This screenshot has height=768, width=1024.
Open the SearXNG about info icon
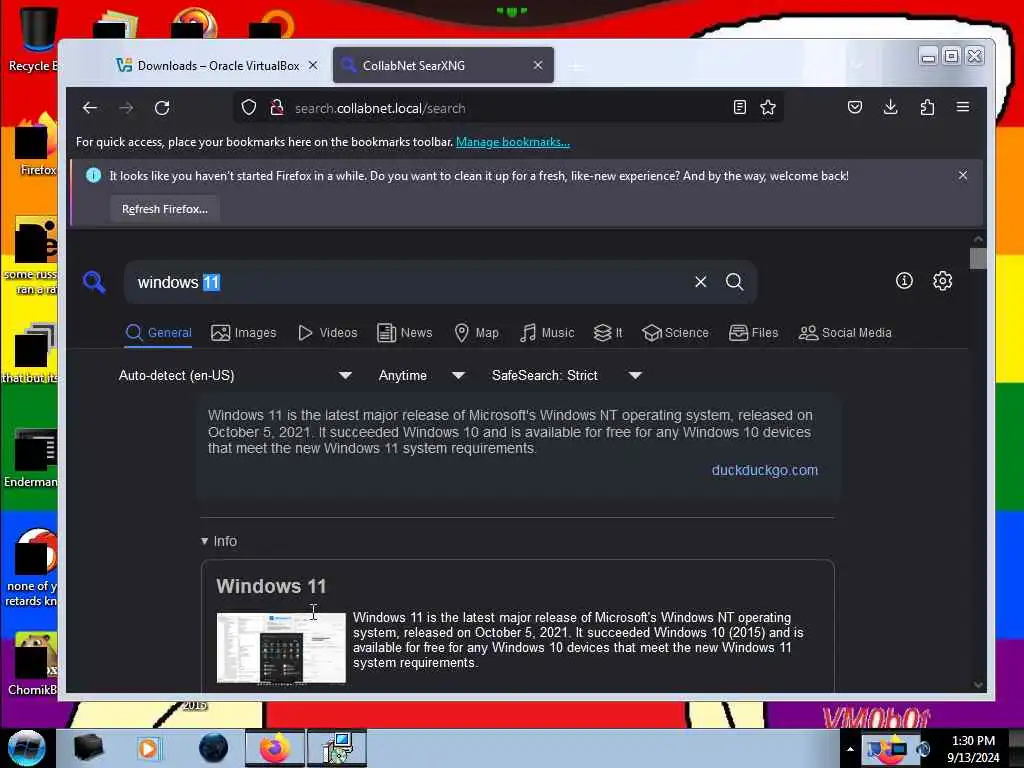pos(904,281)
